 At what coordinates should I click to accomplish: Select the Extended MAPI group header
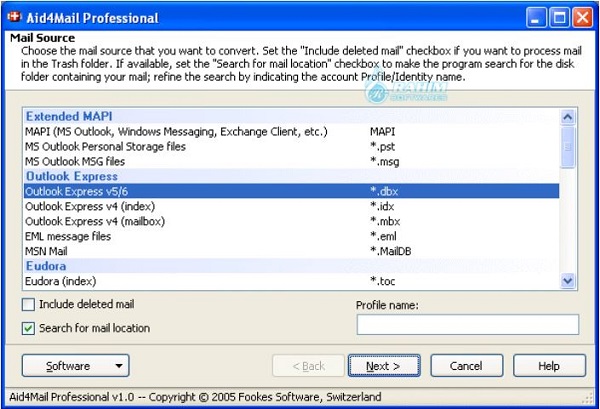(x=292, y=116)
